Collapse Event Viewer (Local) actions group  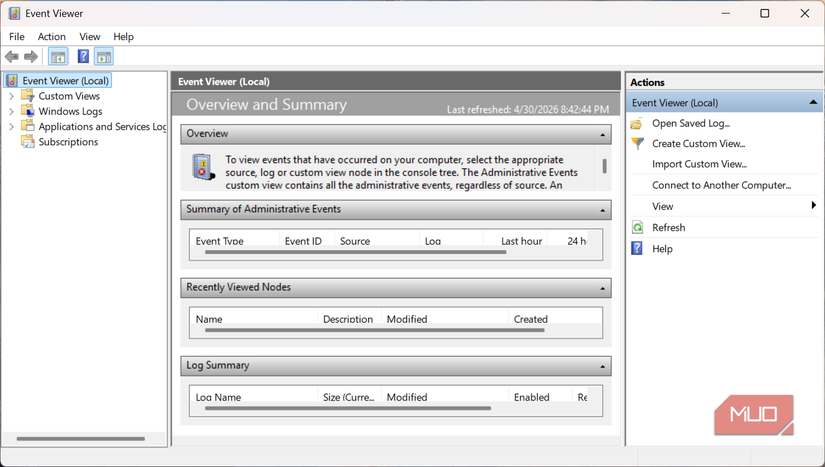[813, 102]
